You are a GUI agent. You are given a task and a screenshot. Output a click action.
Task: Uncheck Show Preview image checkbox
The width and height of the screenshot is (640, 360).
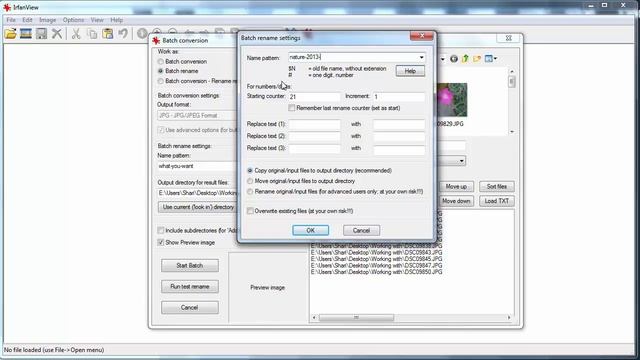160,242
